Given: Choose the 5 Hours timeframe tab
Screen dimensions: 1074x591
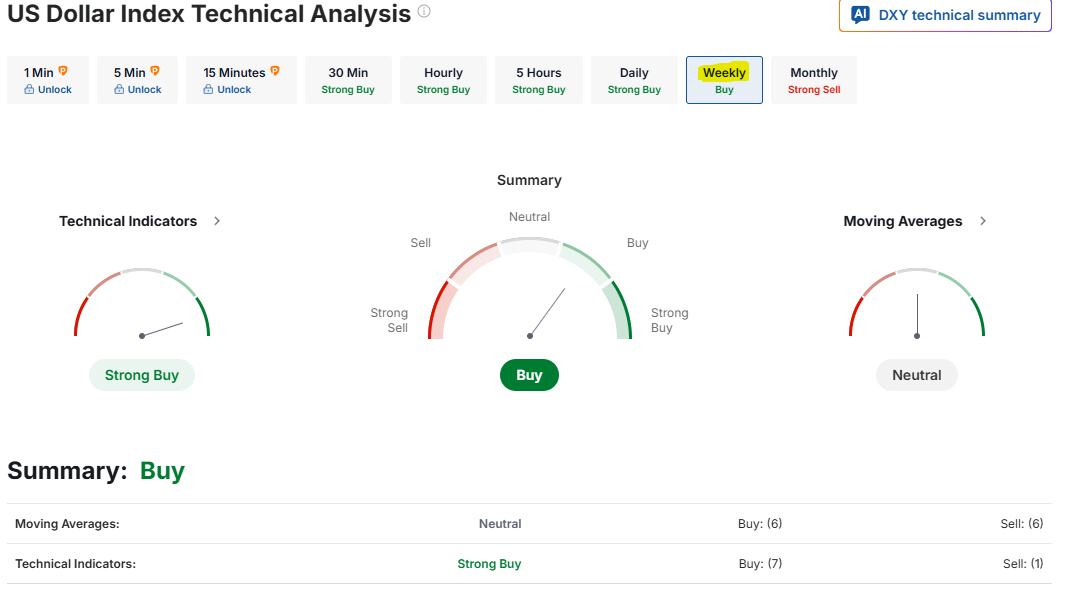Looking at the screenshot, I should point(538,80).
